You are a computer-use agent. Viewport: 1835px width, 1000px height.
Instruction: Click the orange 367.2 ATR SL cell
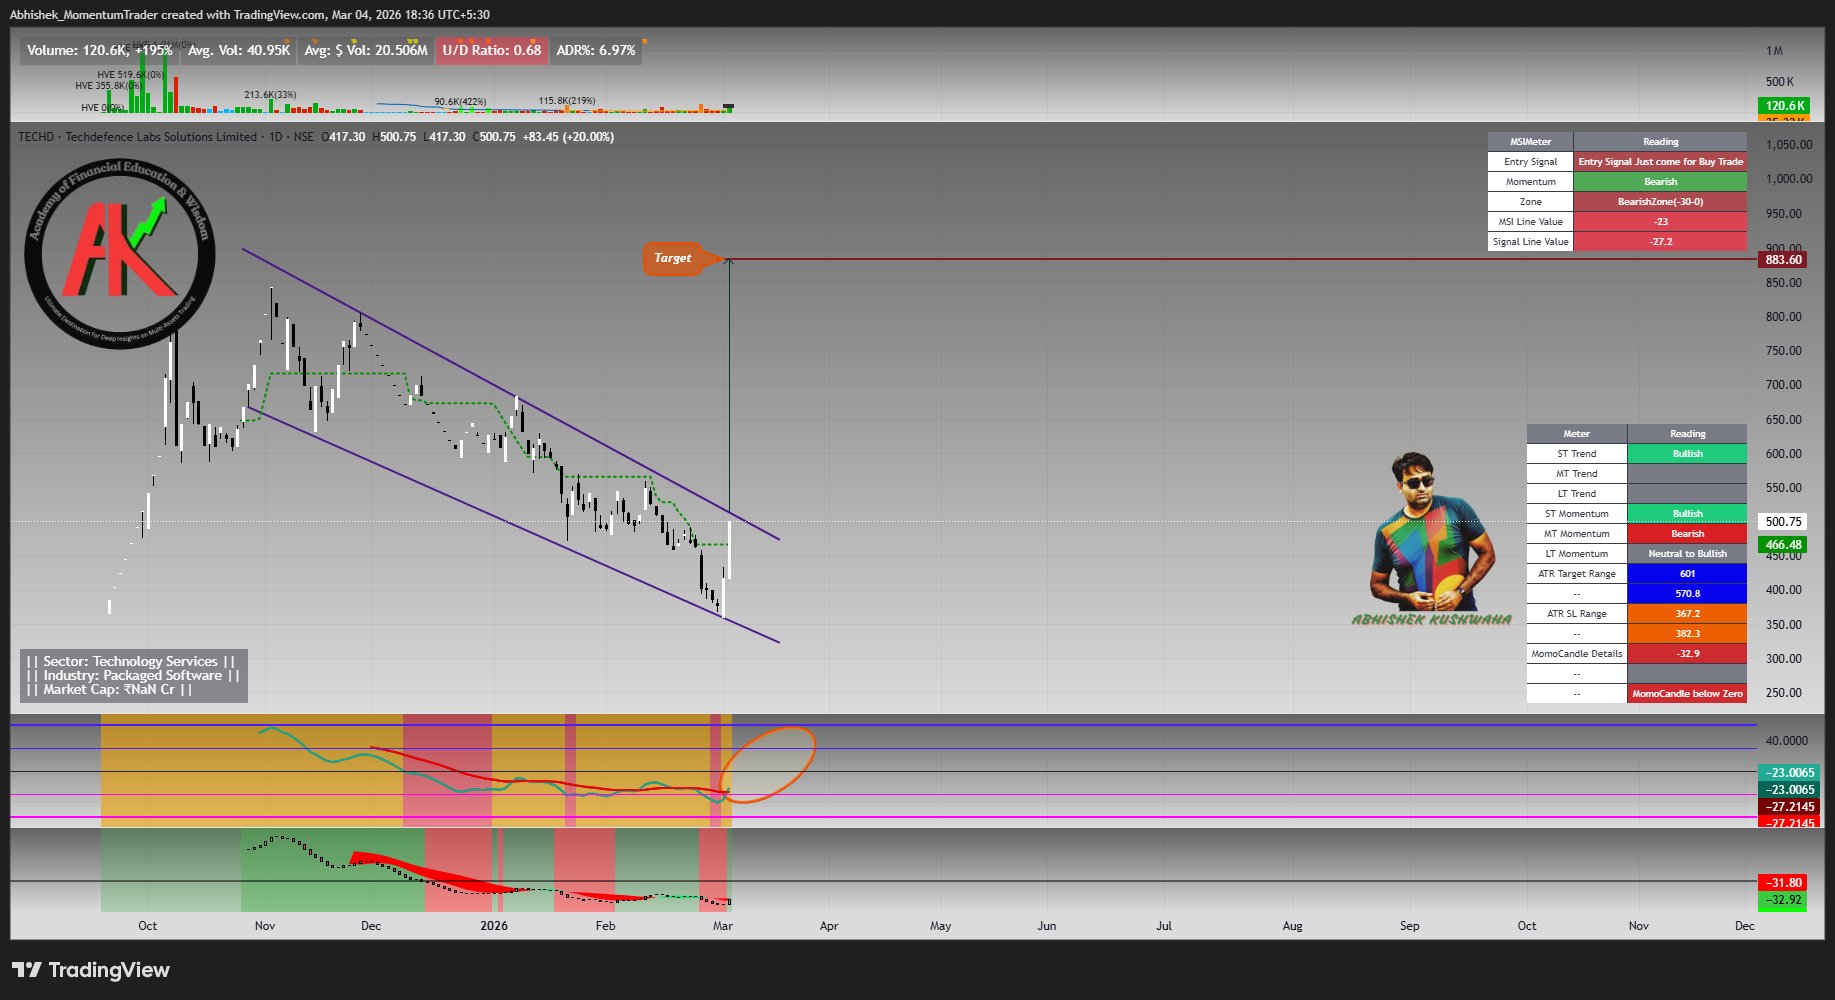tap(1687, 614)
